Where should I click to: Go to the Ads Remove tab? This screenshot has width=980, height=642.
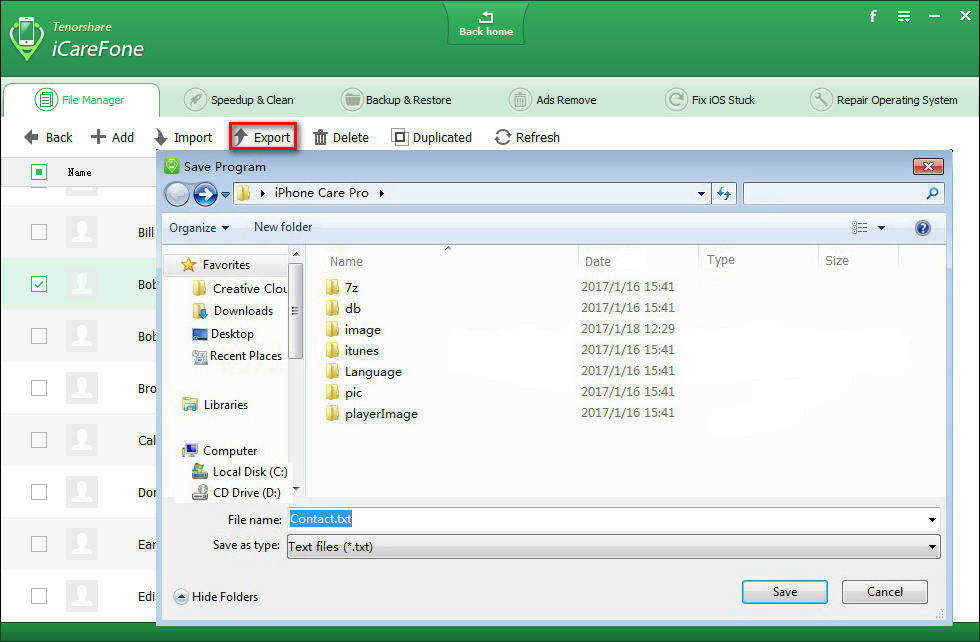pos(552,100)
